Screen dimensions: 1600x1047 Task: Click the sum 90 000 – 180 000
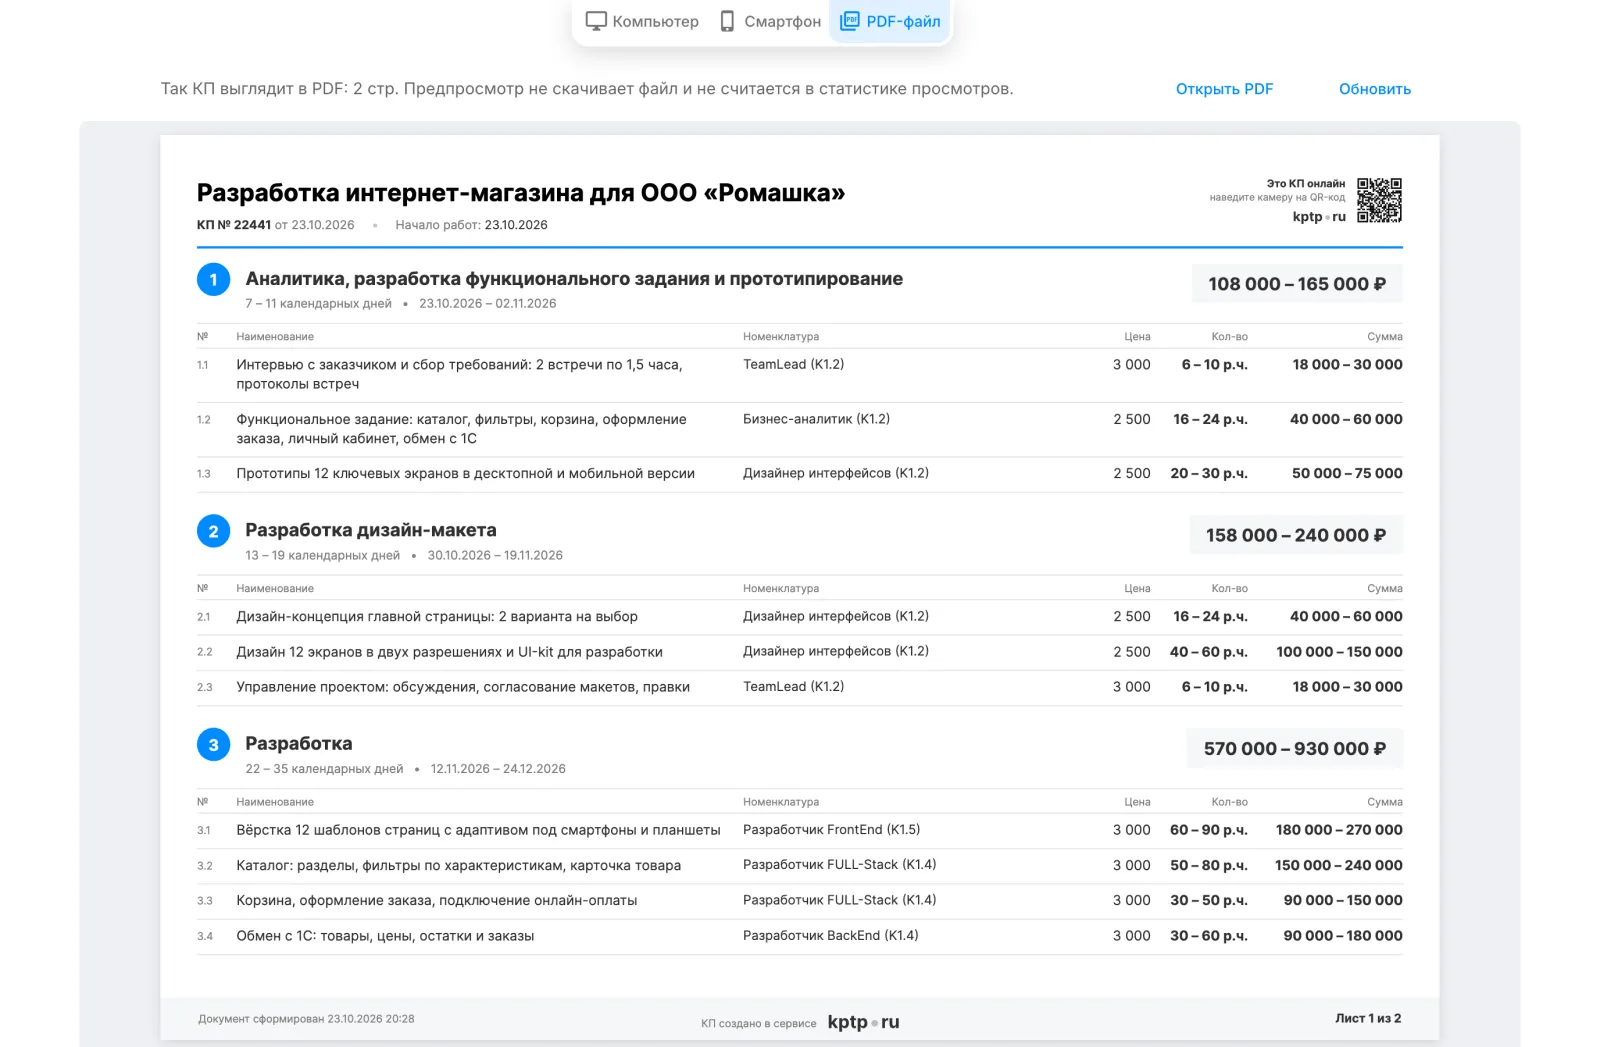tap(1343, 936)
